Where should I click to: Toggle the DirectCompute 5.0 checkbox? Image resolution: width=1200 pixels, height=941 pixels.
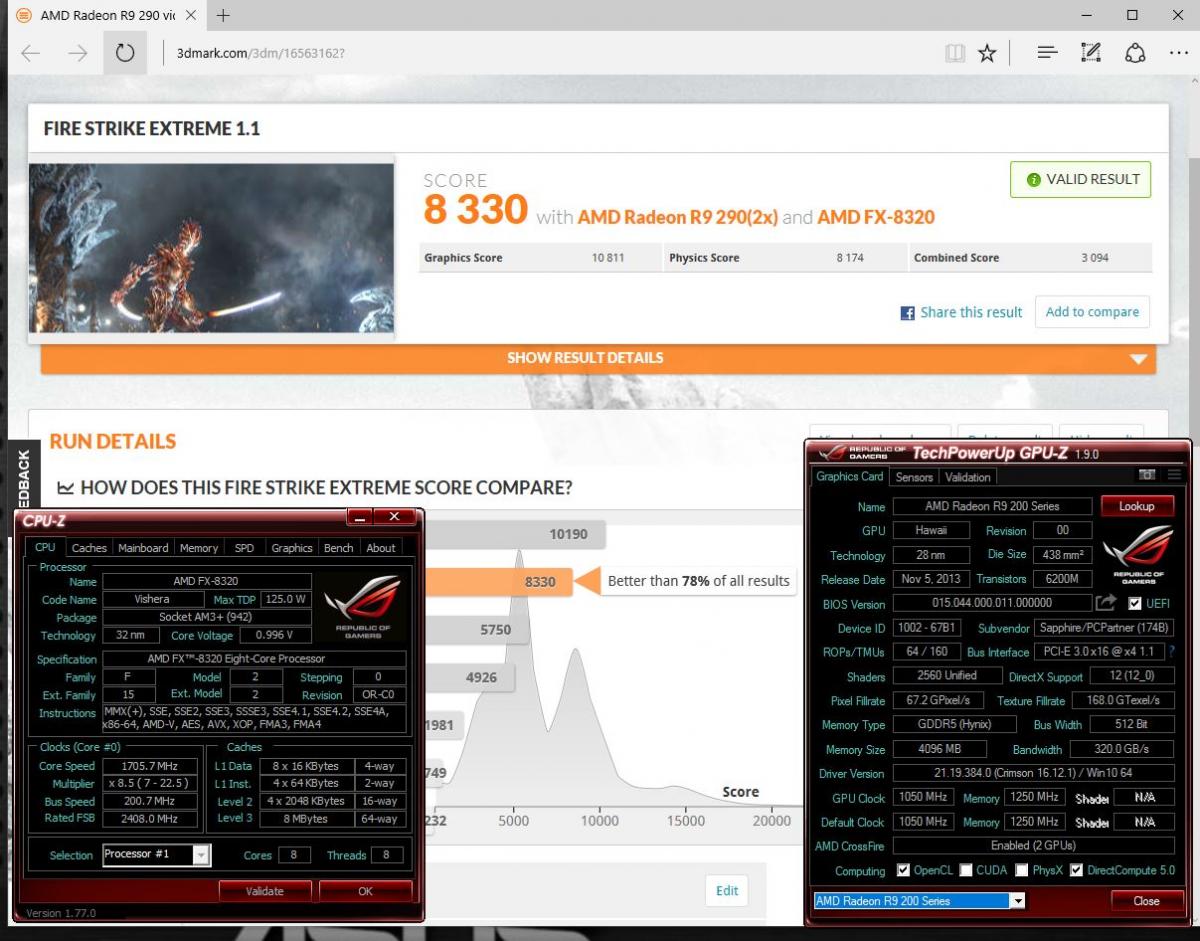1076,870
